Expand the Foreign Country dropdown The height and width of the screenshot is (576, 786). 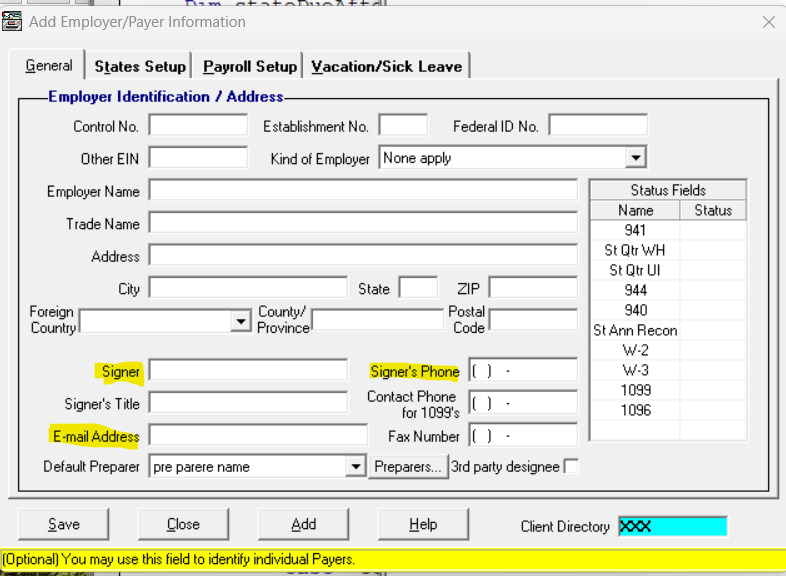(x=241, y=321)
